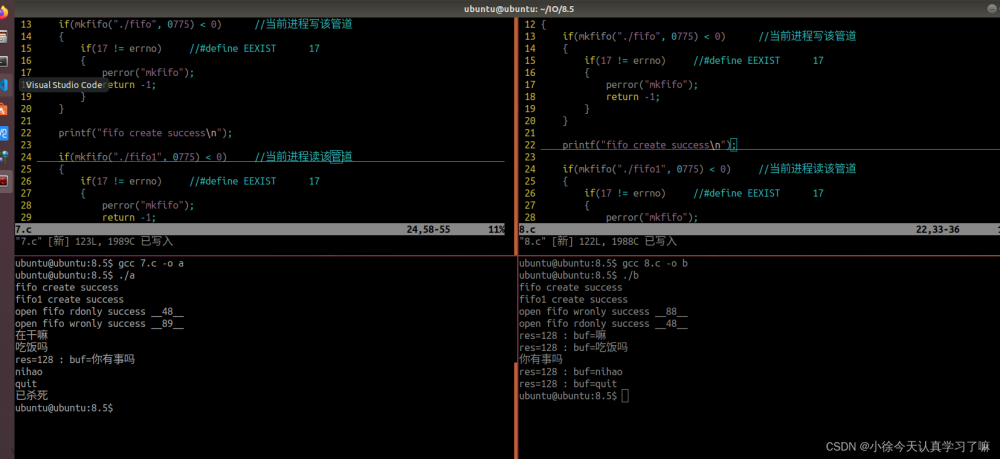This screenshot has height=459, width=1000.
Task: Click cursor position '22,33-36' in 8.c status bar
Action: click(x=938, y=230)
